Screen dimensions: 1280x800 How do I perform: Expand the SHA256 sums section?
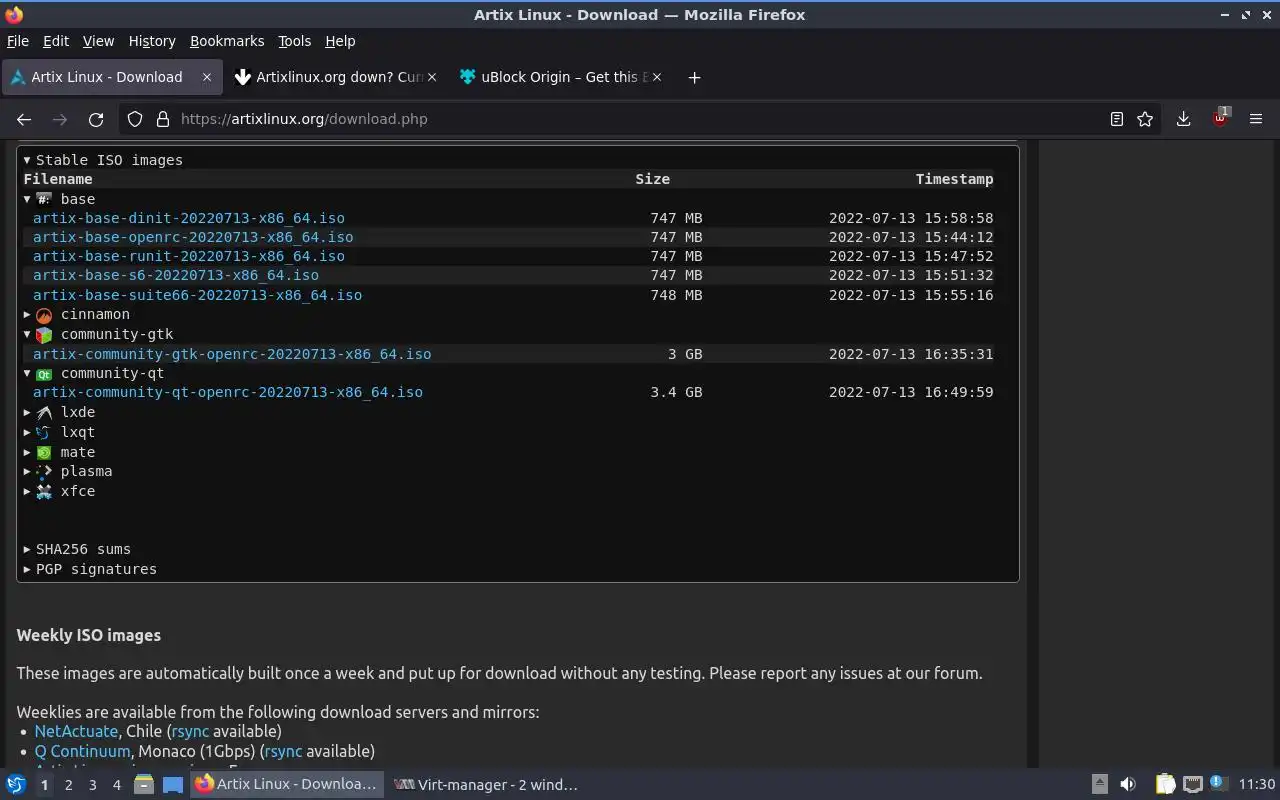[77, 549]
